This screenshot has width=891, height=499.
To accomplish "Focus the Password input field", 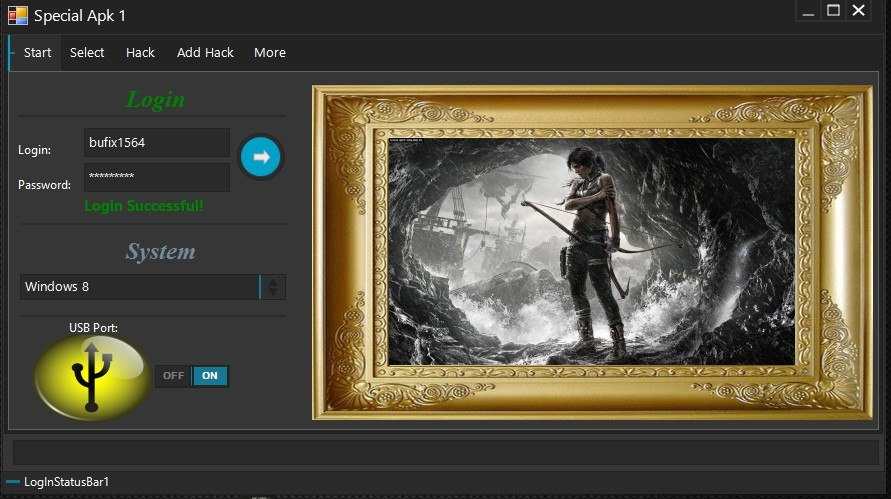I will [156, 177].
